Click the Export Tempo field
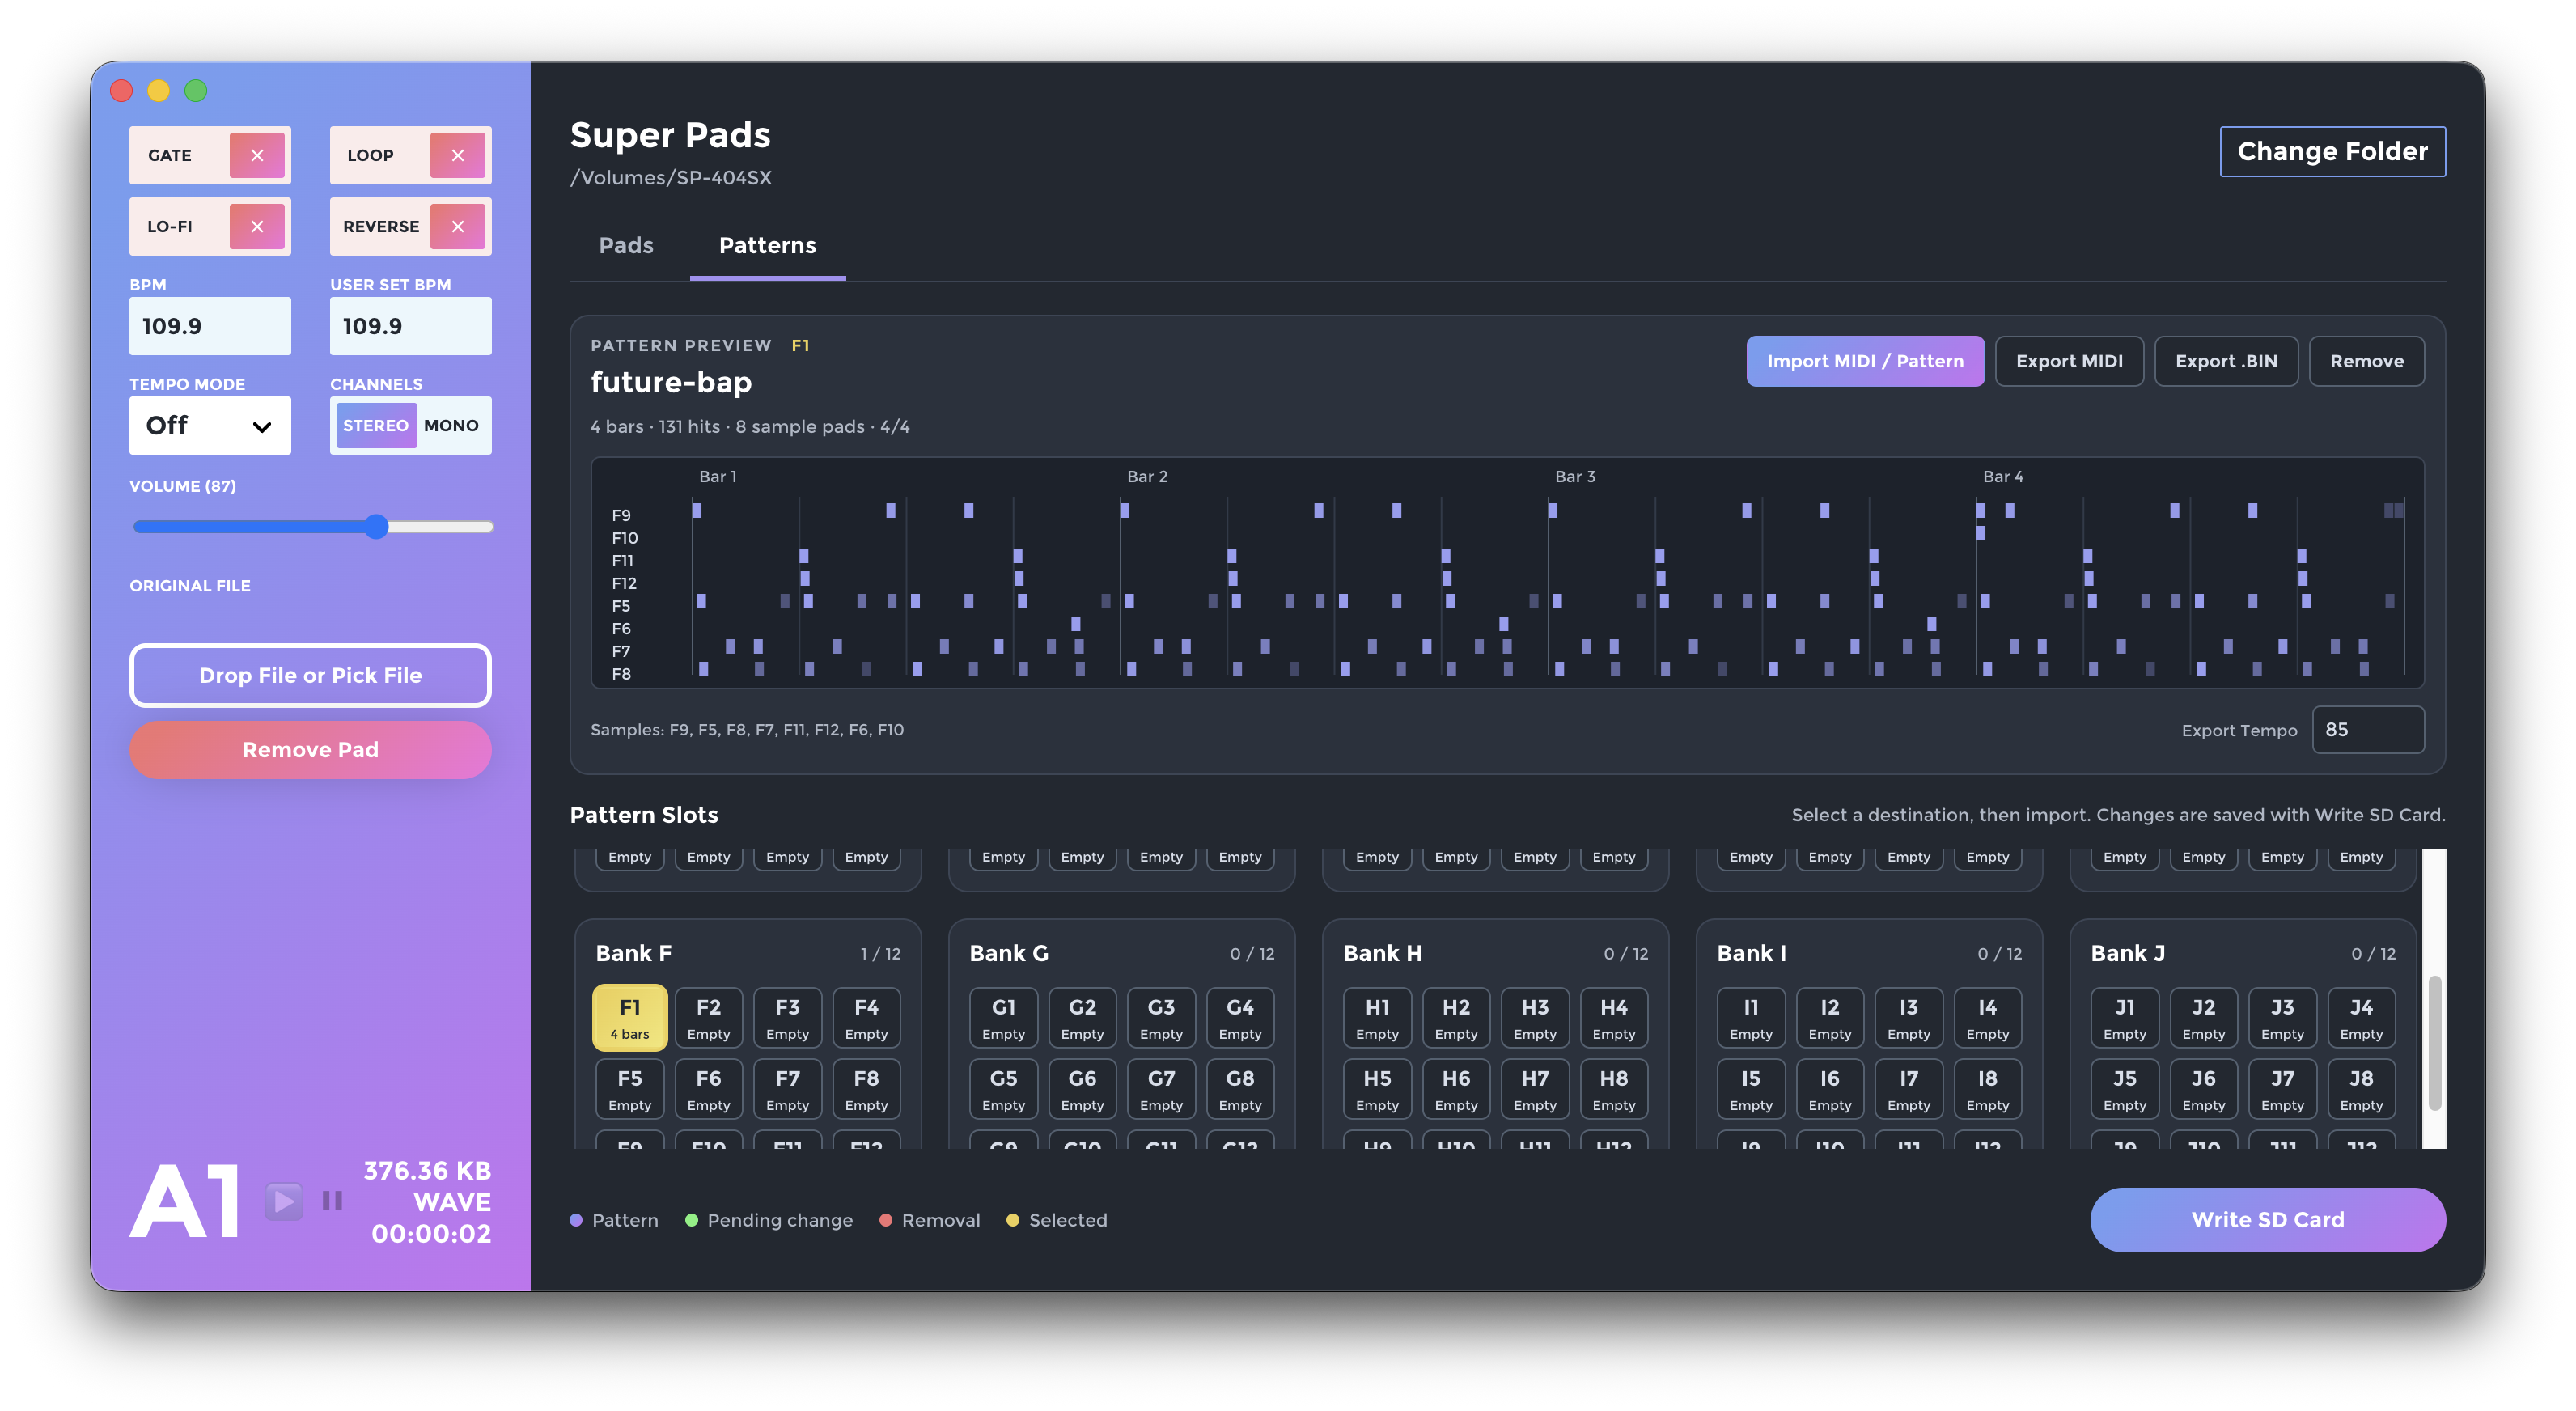2576x1411 pixels. [x=2367, y=729]
